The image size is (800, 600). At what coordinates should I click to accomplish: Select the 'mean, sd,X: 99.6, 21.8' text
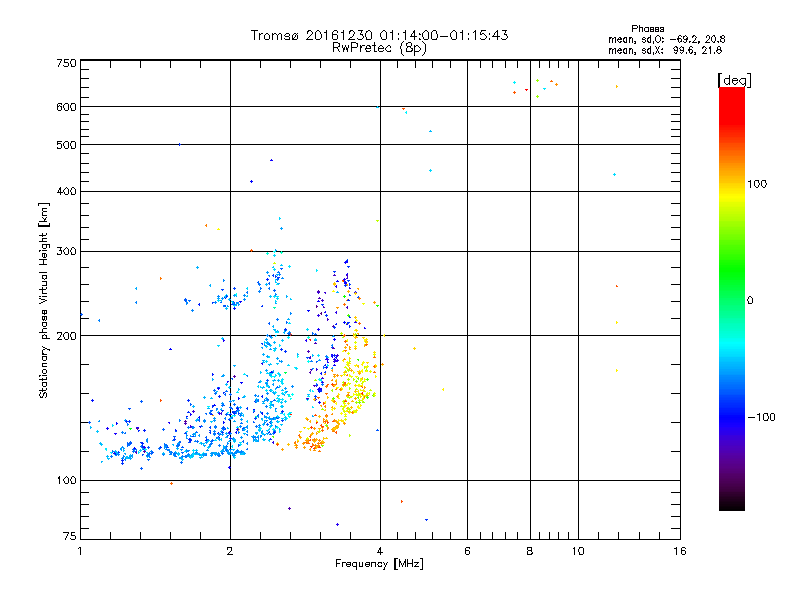665,50
